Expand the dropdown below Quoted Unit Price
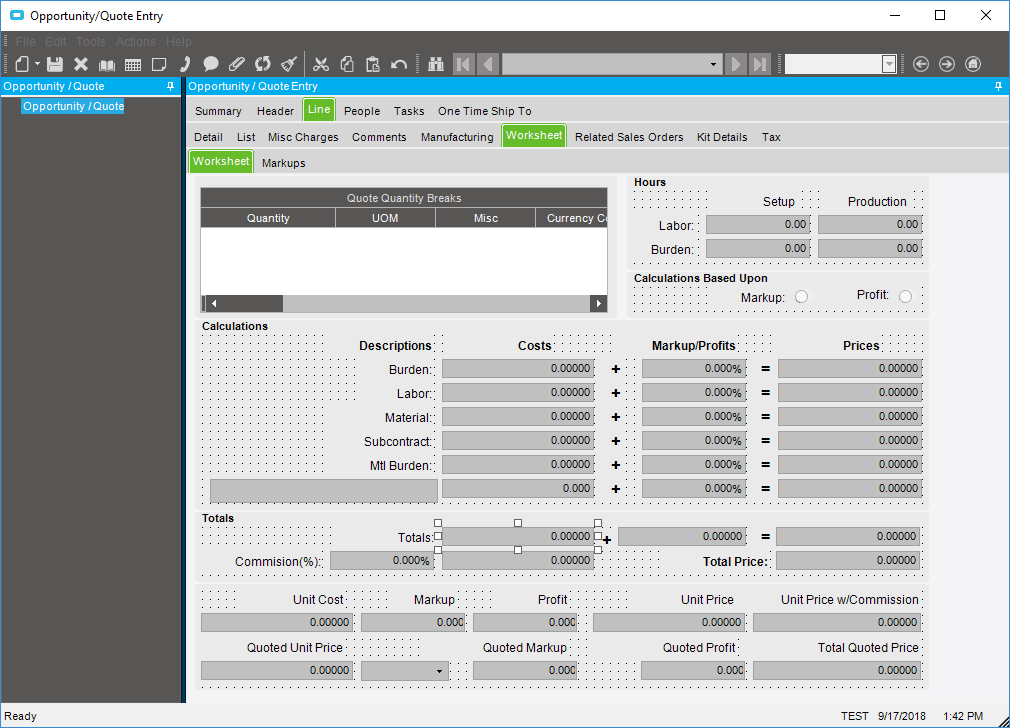The image size is (1010, 728). pyautogui.click(x=440, y=671)
